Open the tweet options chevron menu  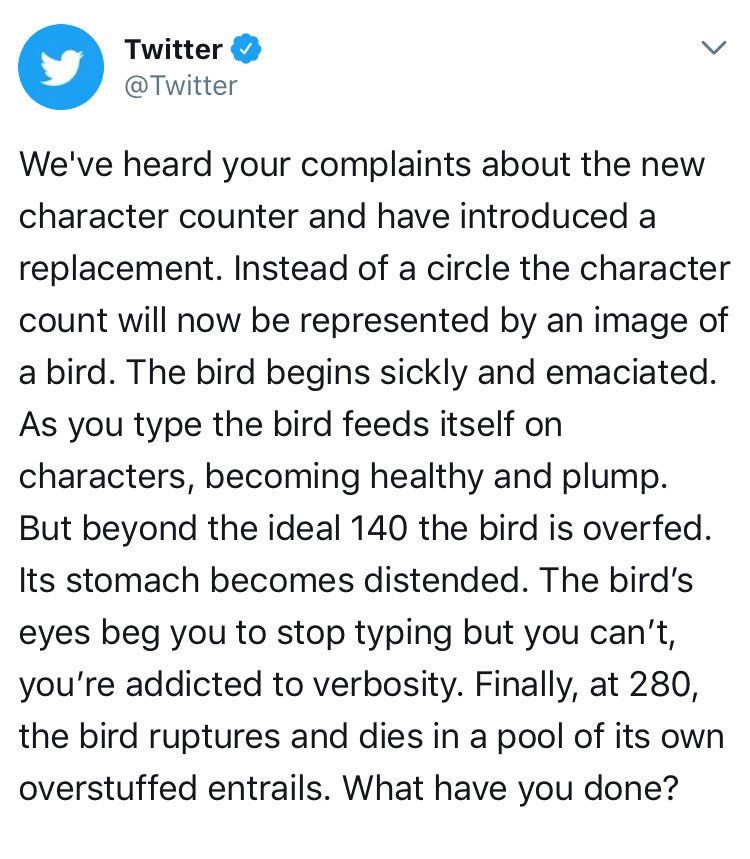point(712,49)
